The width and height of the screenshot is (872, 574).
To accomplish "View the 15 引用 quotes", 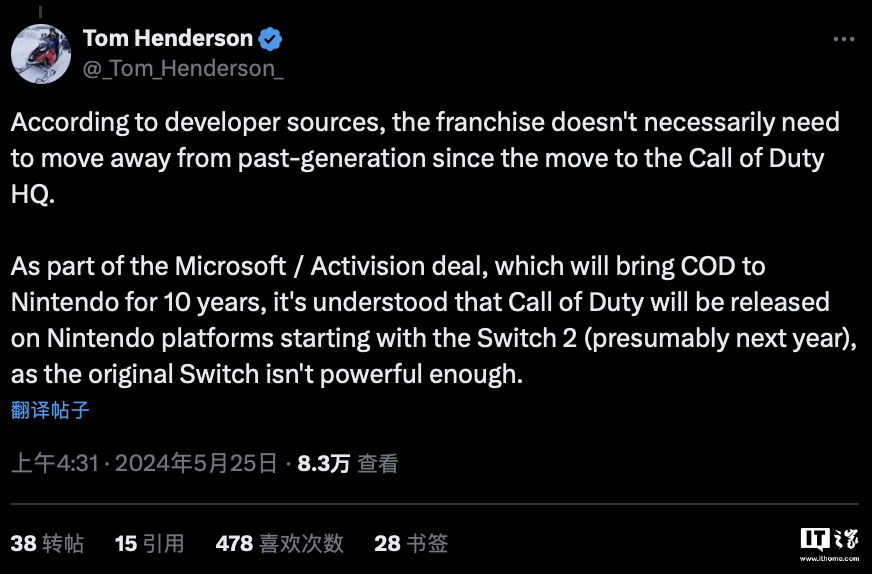I will pos(150,543).
